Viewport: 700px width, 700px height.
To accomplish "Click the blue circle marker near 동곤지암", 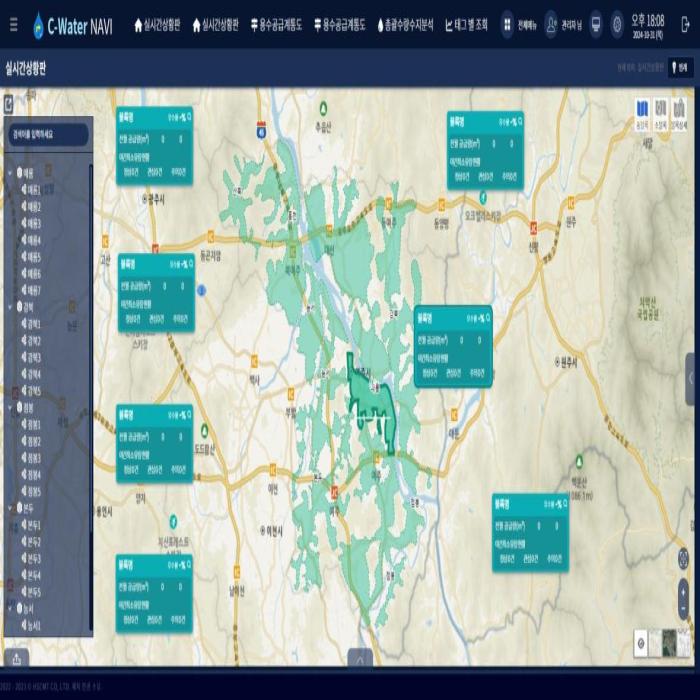I will tap(201, 291).
